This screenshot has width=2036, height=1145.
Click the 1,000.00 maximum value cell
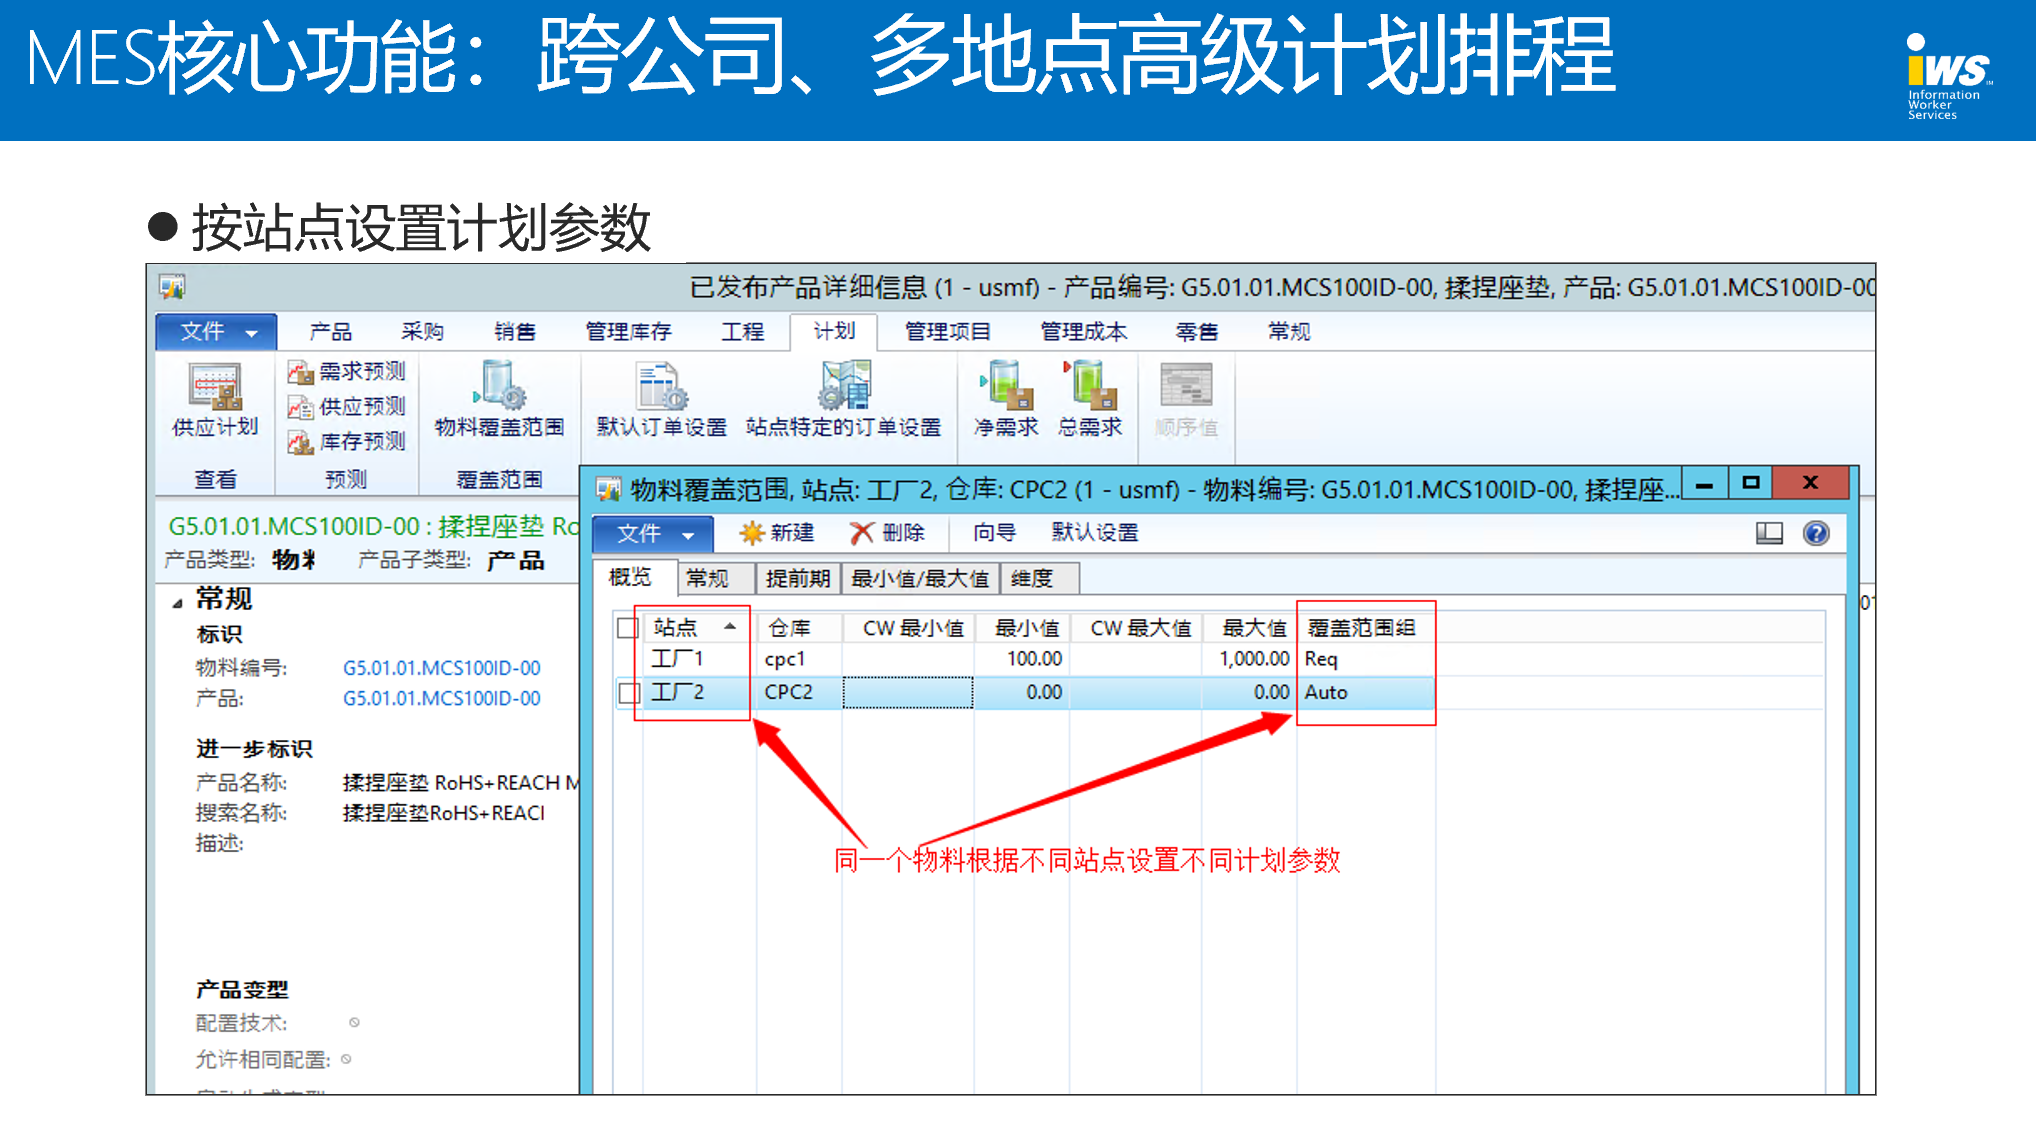click(1249, 659)
